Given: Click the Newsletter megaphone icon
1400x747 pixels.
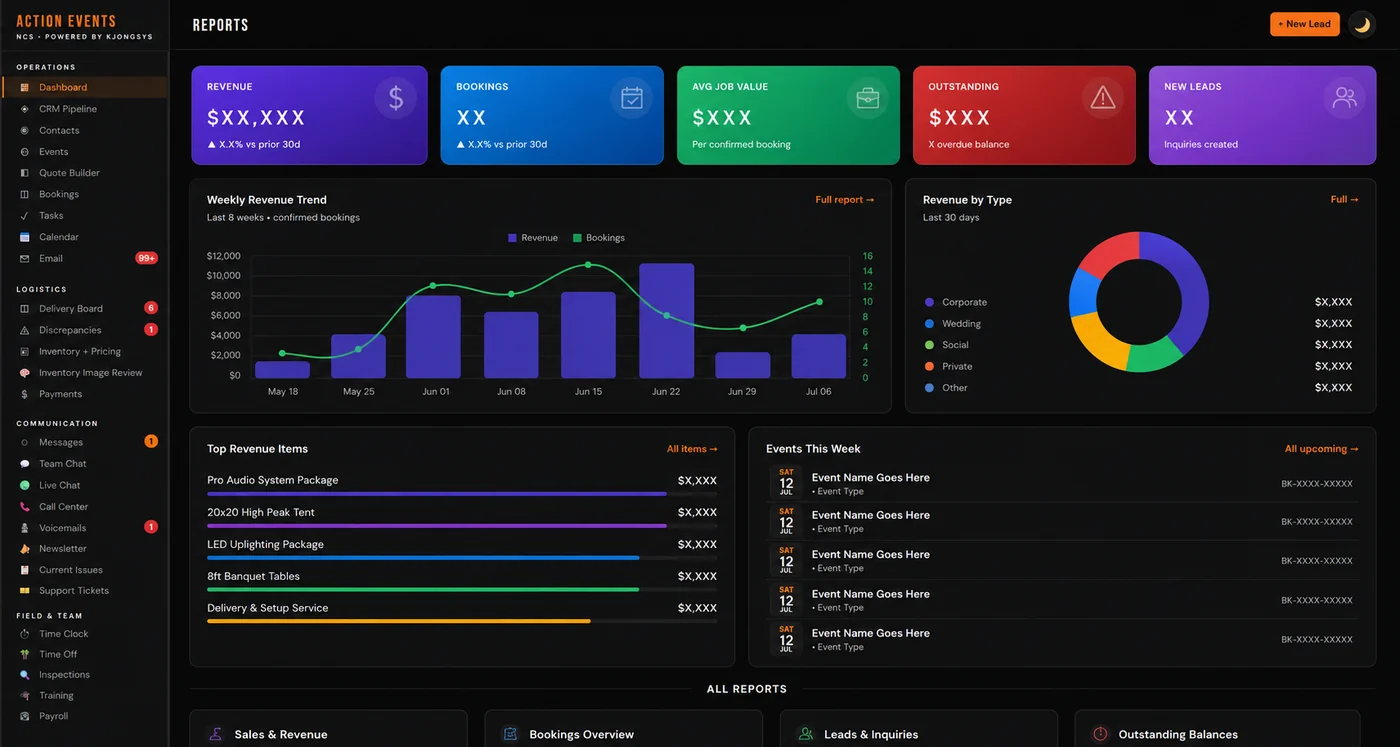Looking at the screenshot, I should [25, 549].
